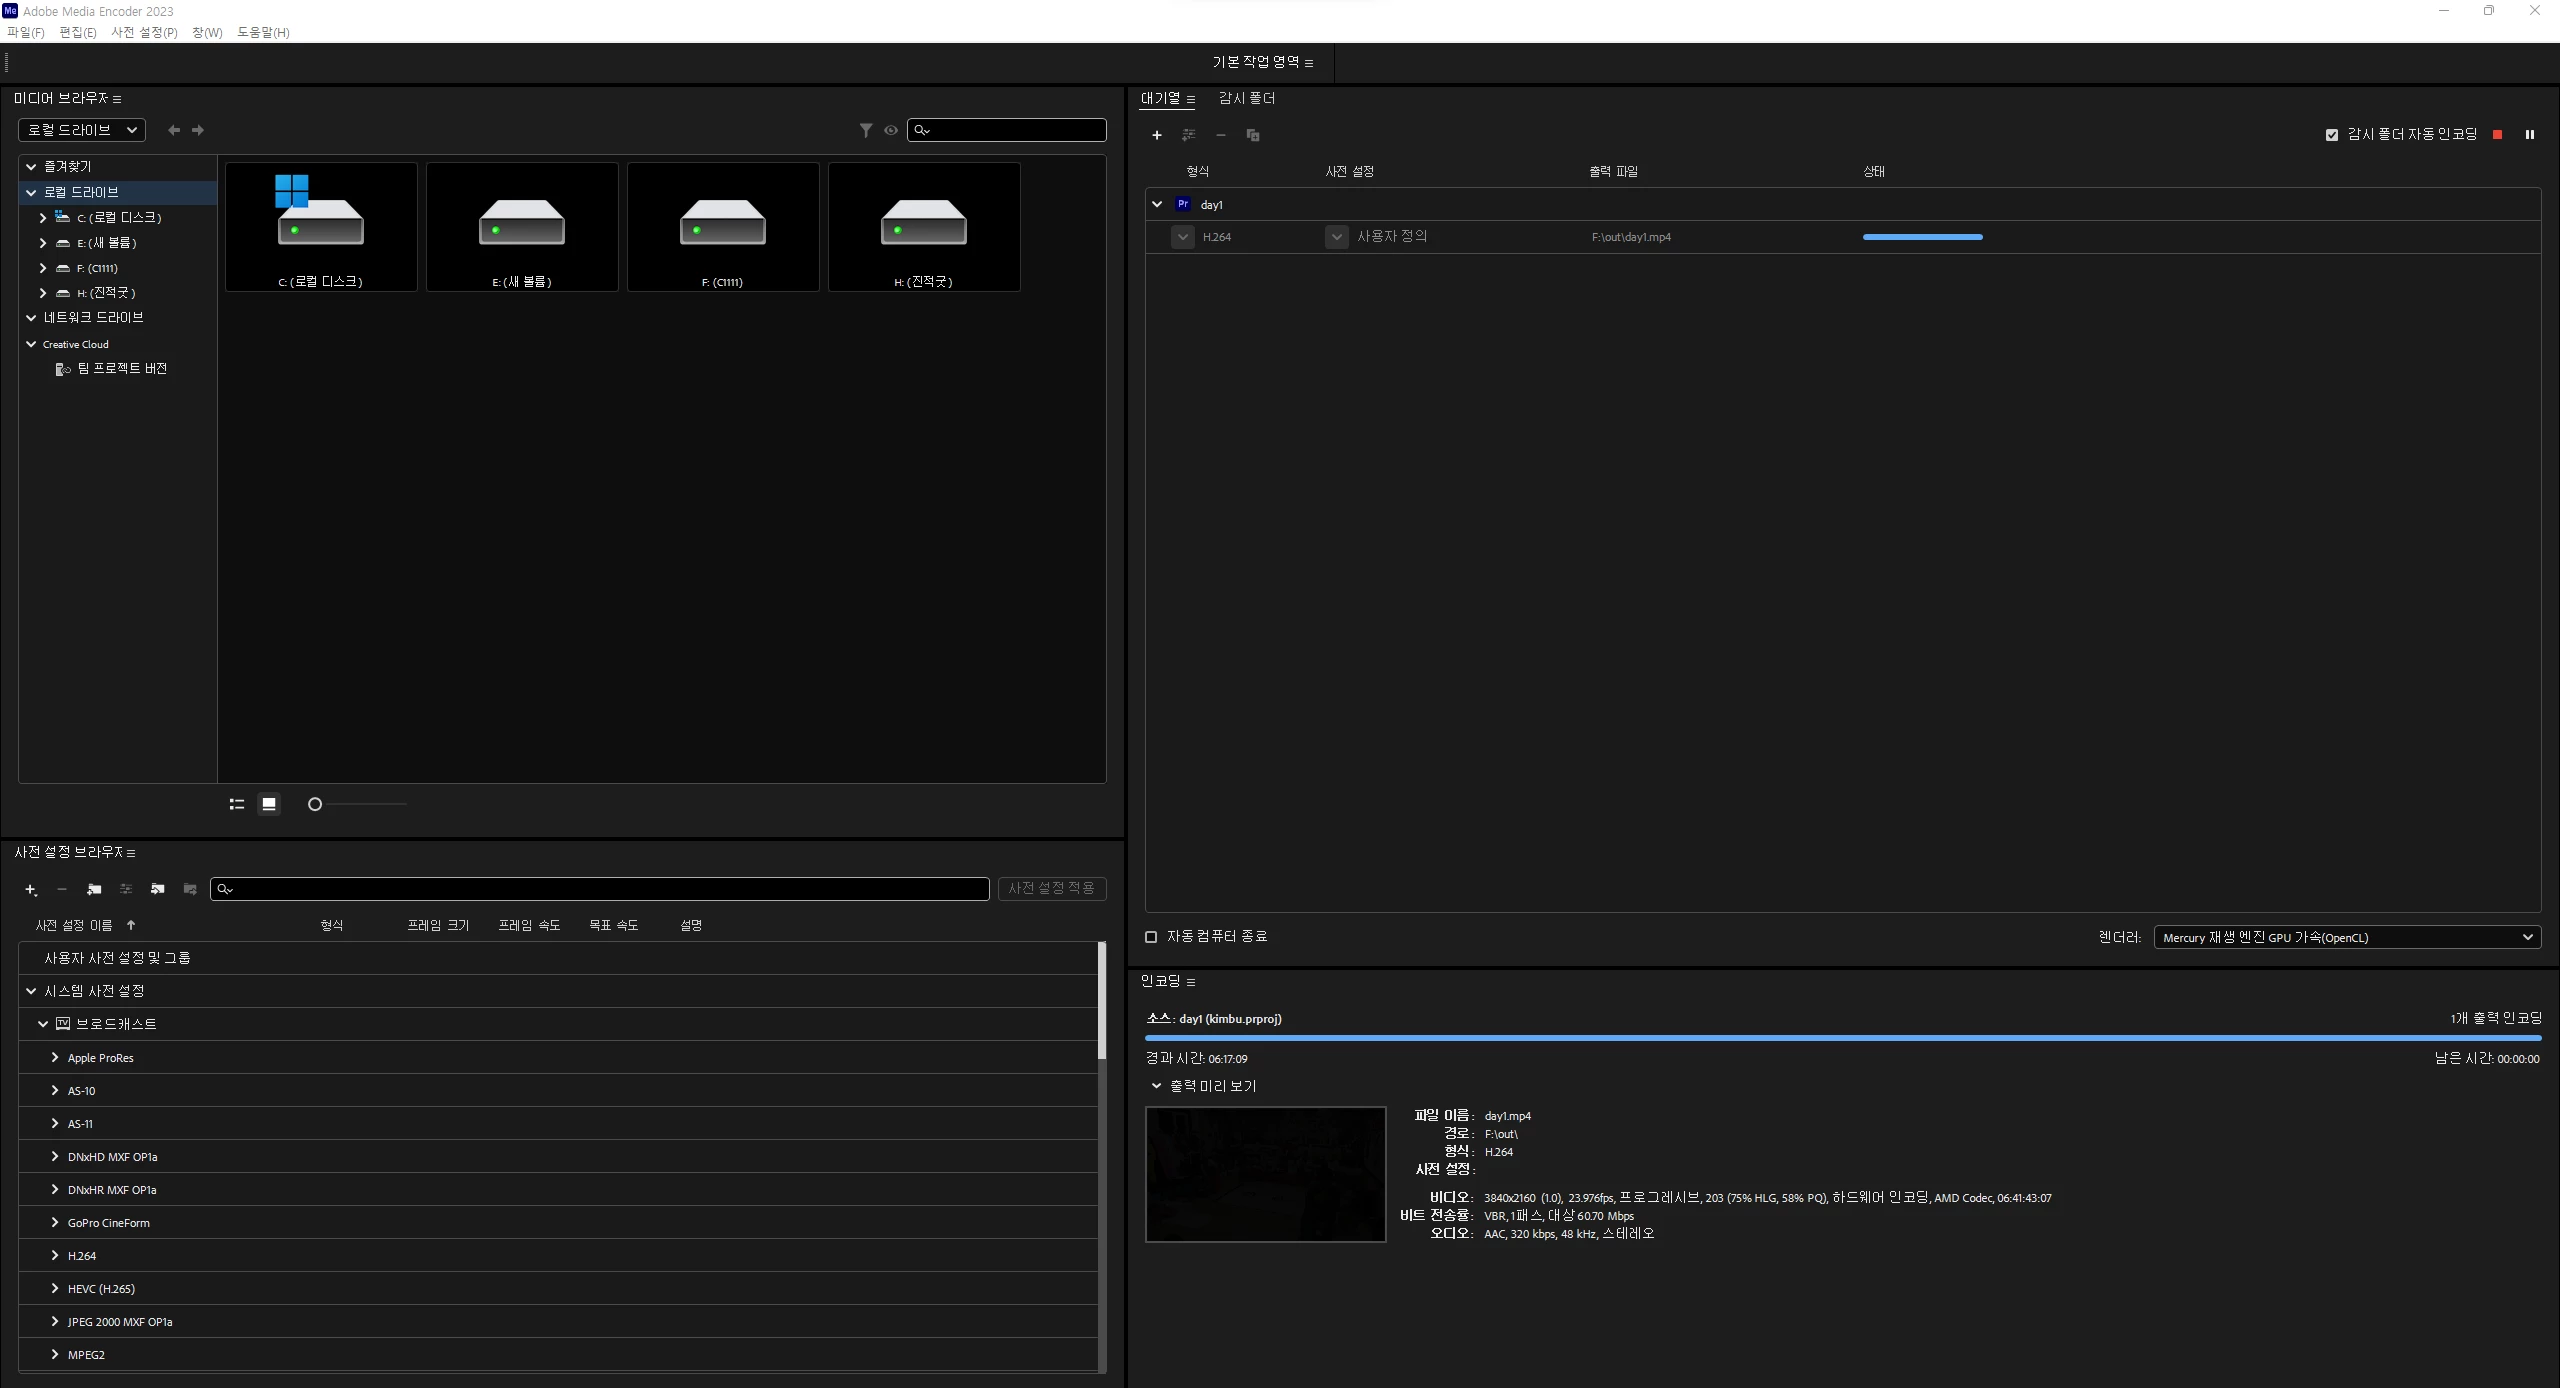2560x1388 pixels.
Task: Click the add source plus icon in queue
Action: pos(1157,135)
